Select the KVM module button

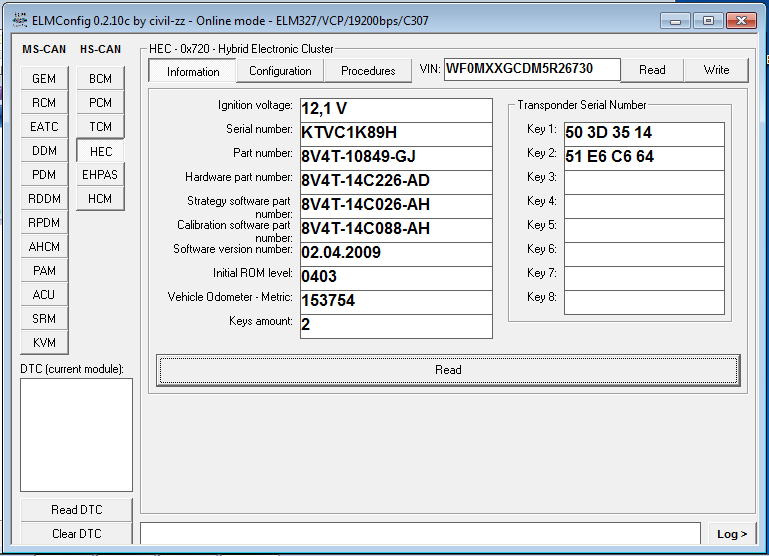coord(44,343)
